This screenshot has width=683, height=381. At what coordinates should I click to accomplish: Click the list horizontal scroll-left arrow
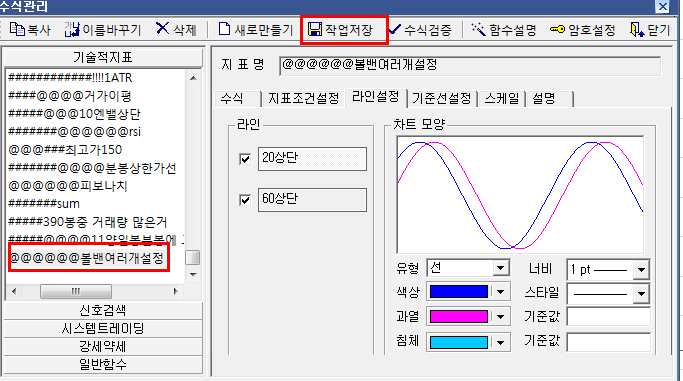(14, 291)
